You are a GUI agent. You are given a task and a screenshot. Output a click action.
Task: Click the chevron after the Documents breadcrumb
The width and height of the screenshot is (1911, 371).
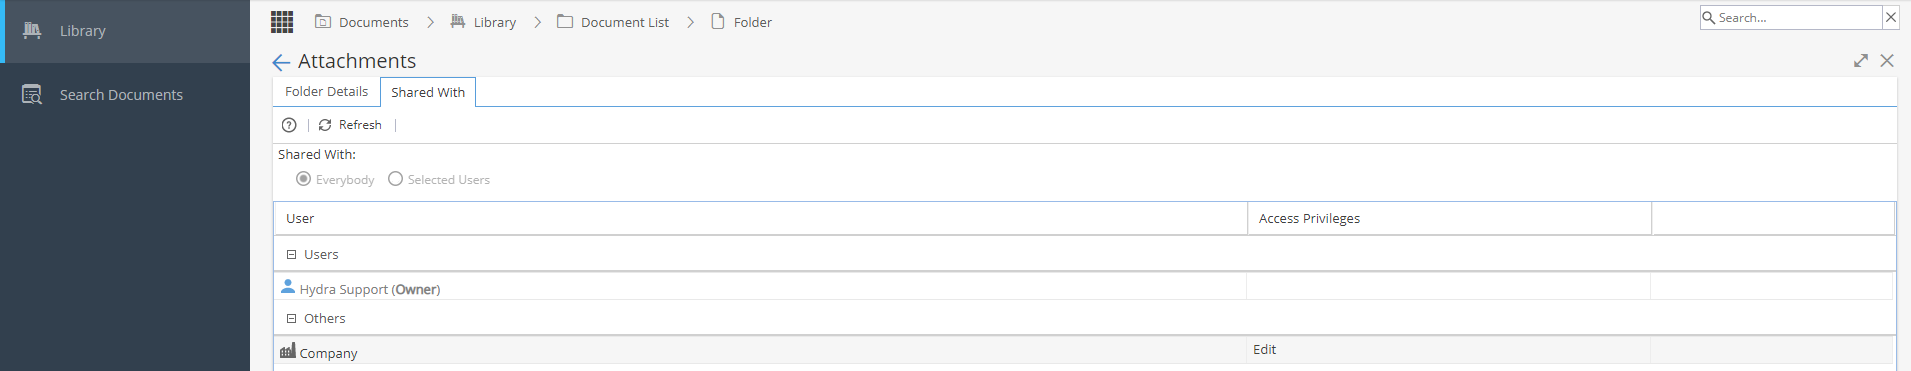coord(431,22)
